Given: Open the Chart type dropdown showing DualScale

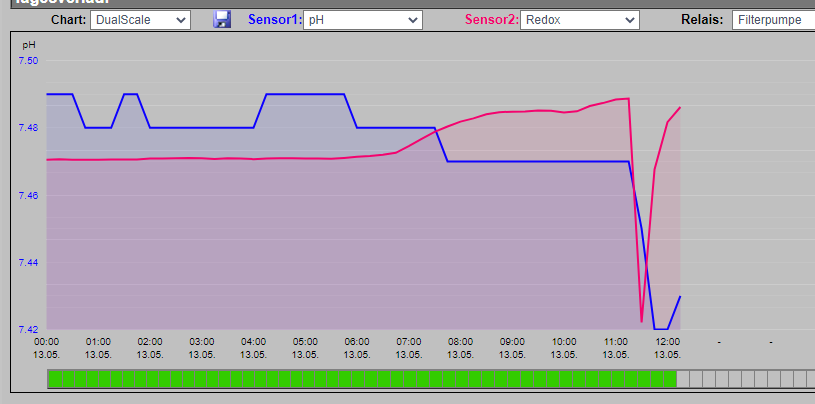Looking at the screenshot, I should tap(140, 20).
